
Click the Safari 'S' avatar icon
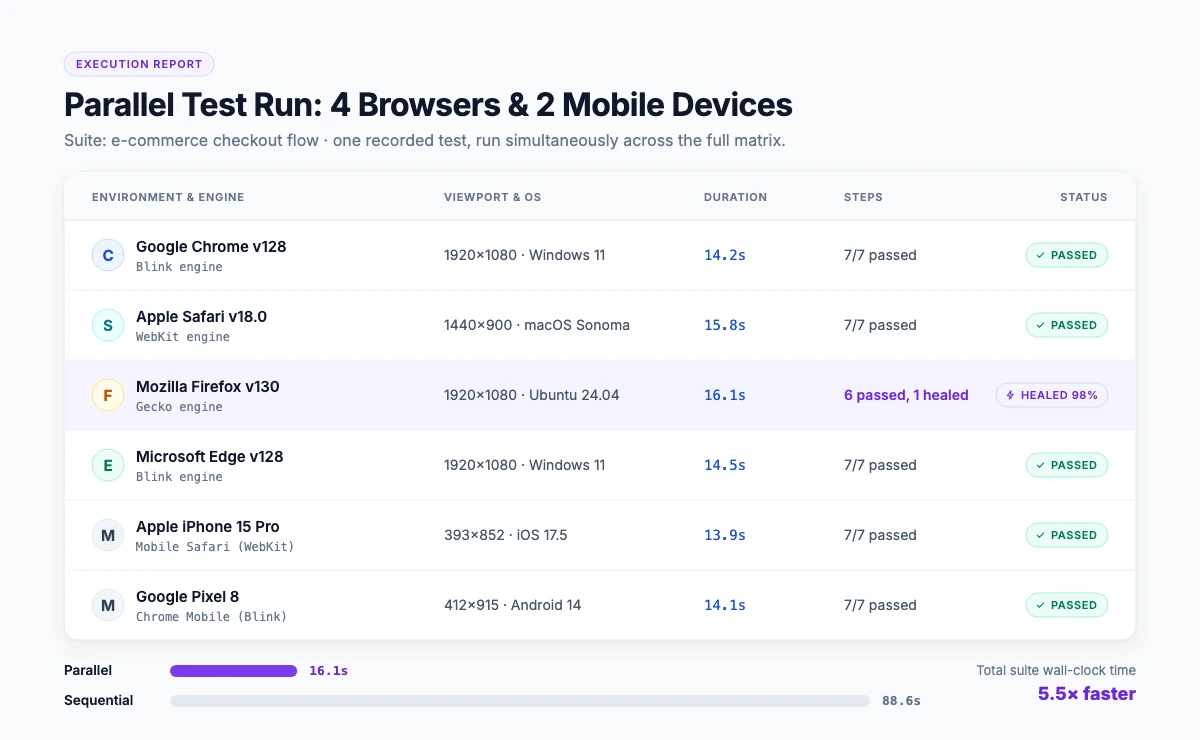108,325
